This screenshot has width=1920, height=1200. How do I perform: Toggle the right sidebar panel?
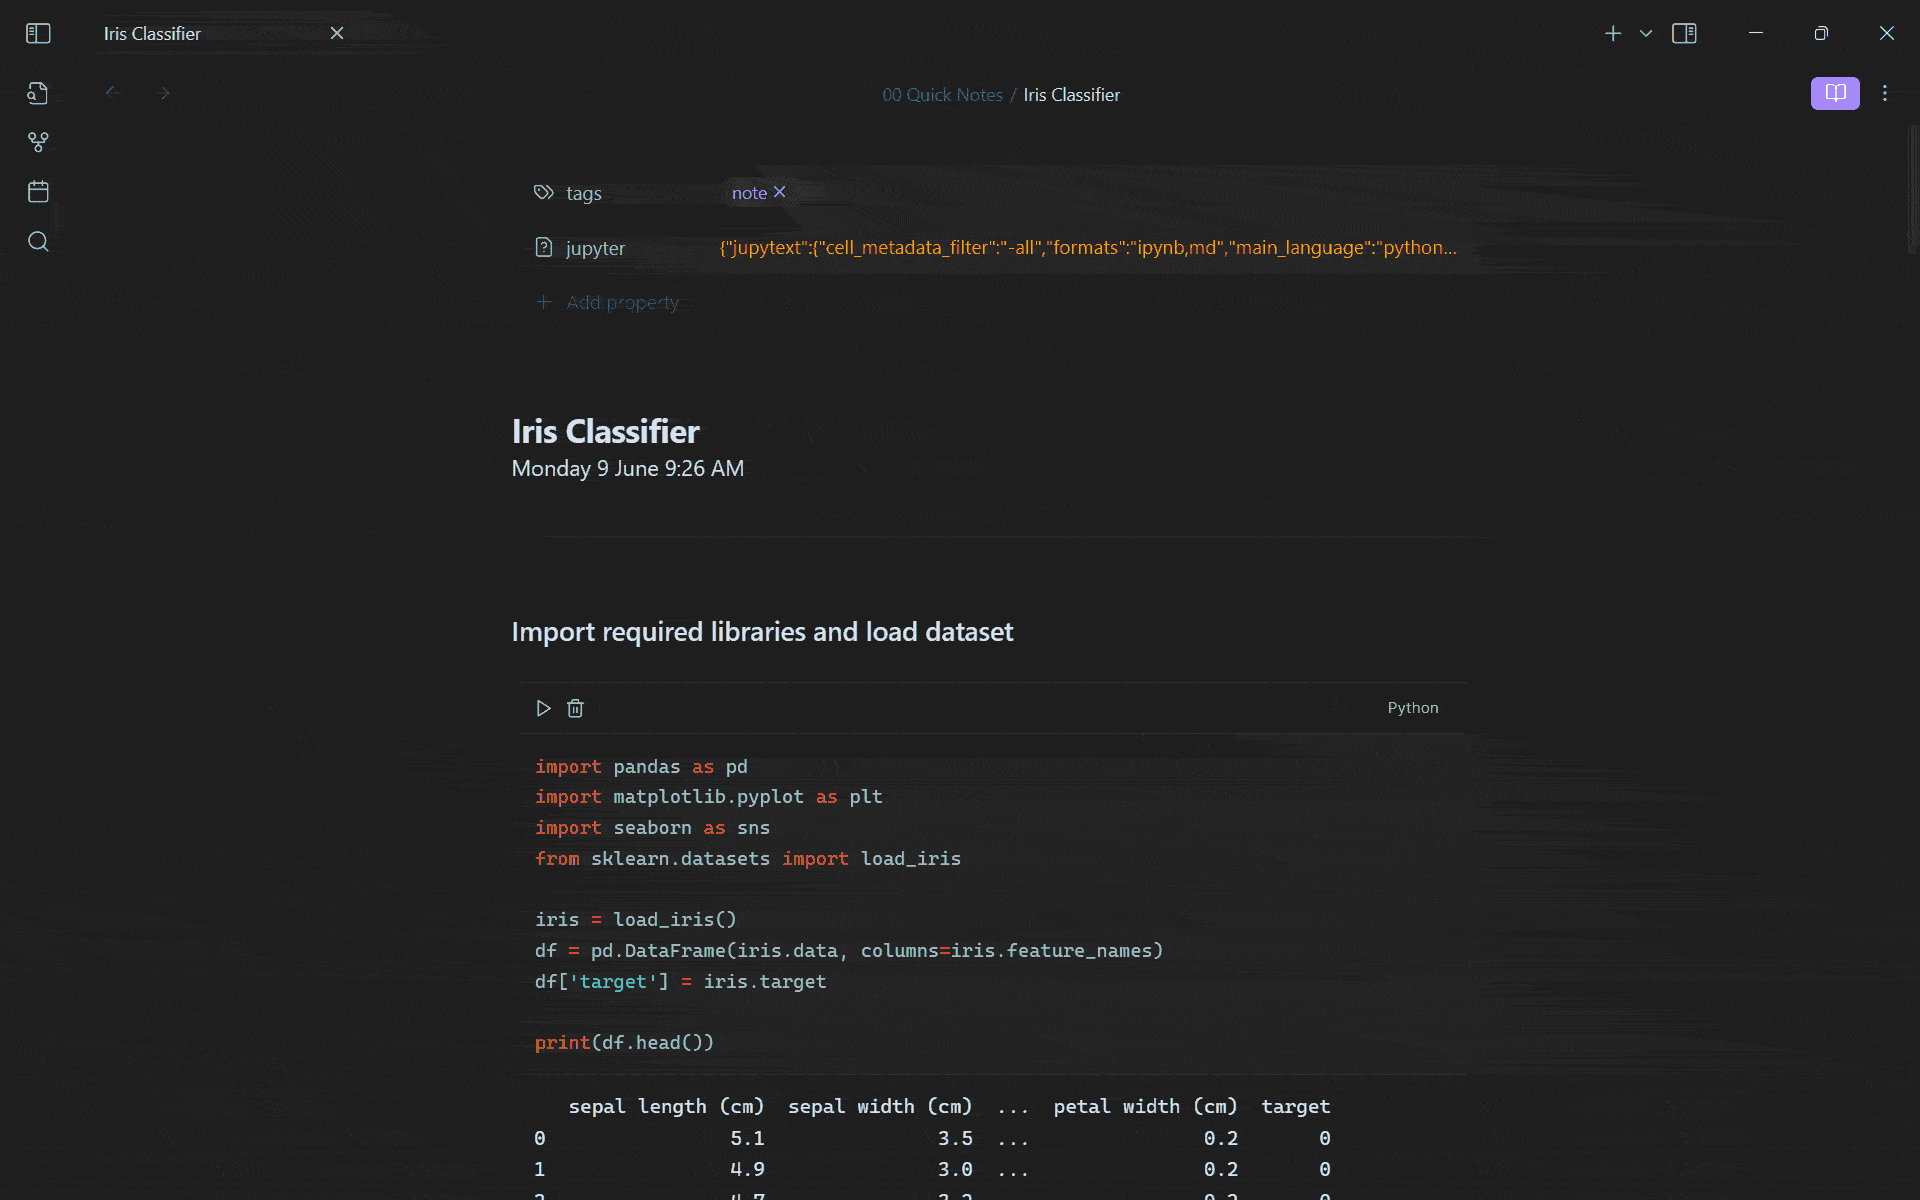[1684, 34]
